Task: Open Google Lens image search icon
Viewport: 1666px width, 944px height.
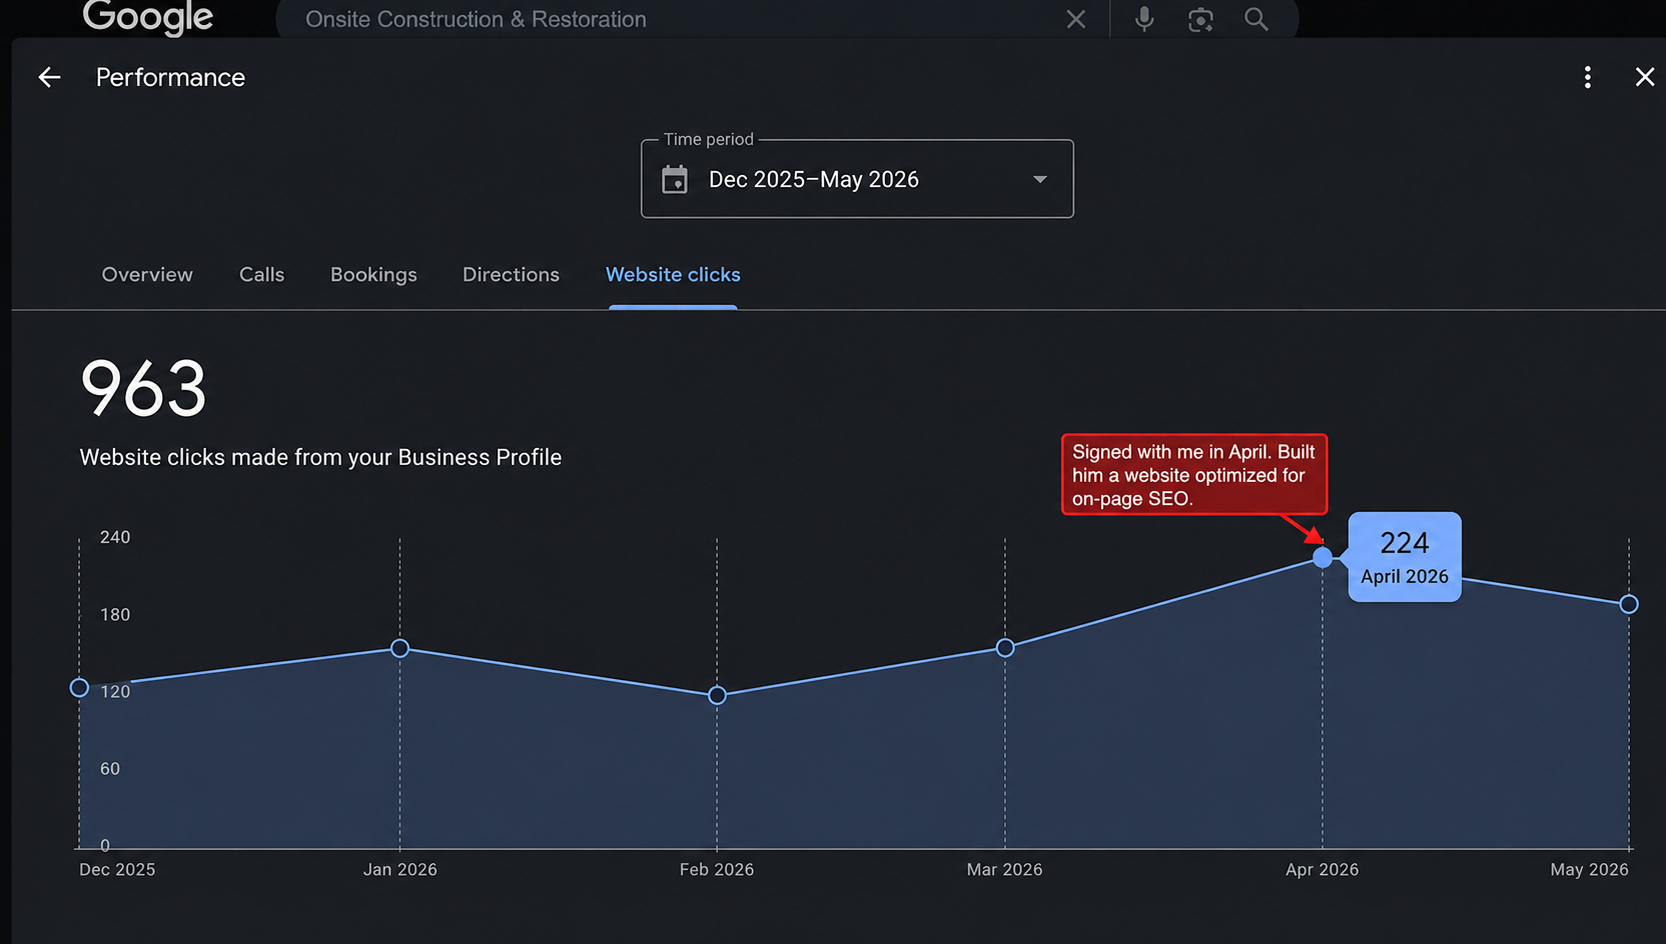Action: pos(1200,19)
